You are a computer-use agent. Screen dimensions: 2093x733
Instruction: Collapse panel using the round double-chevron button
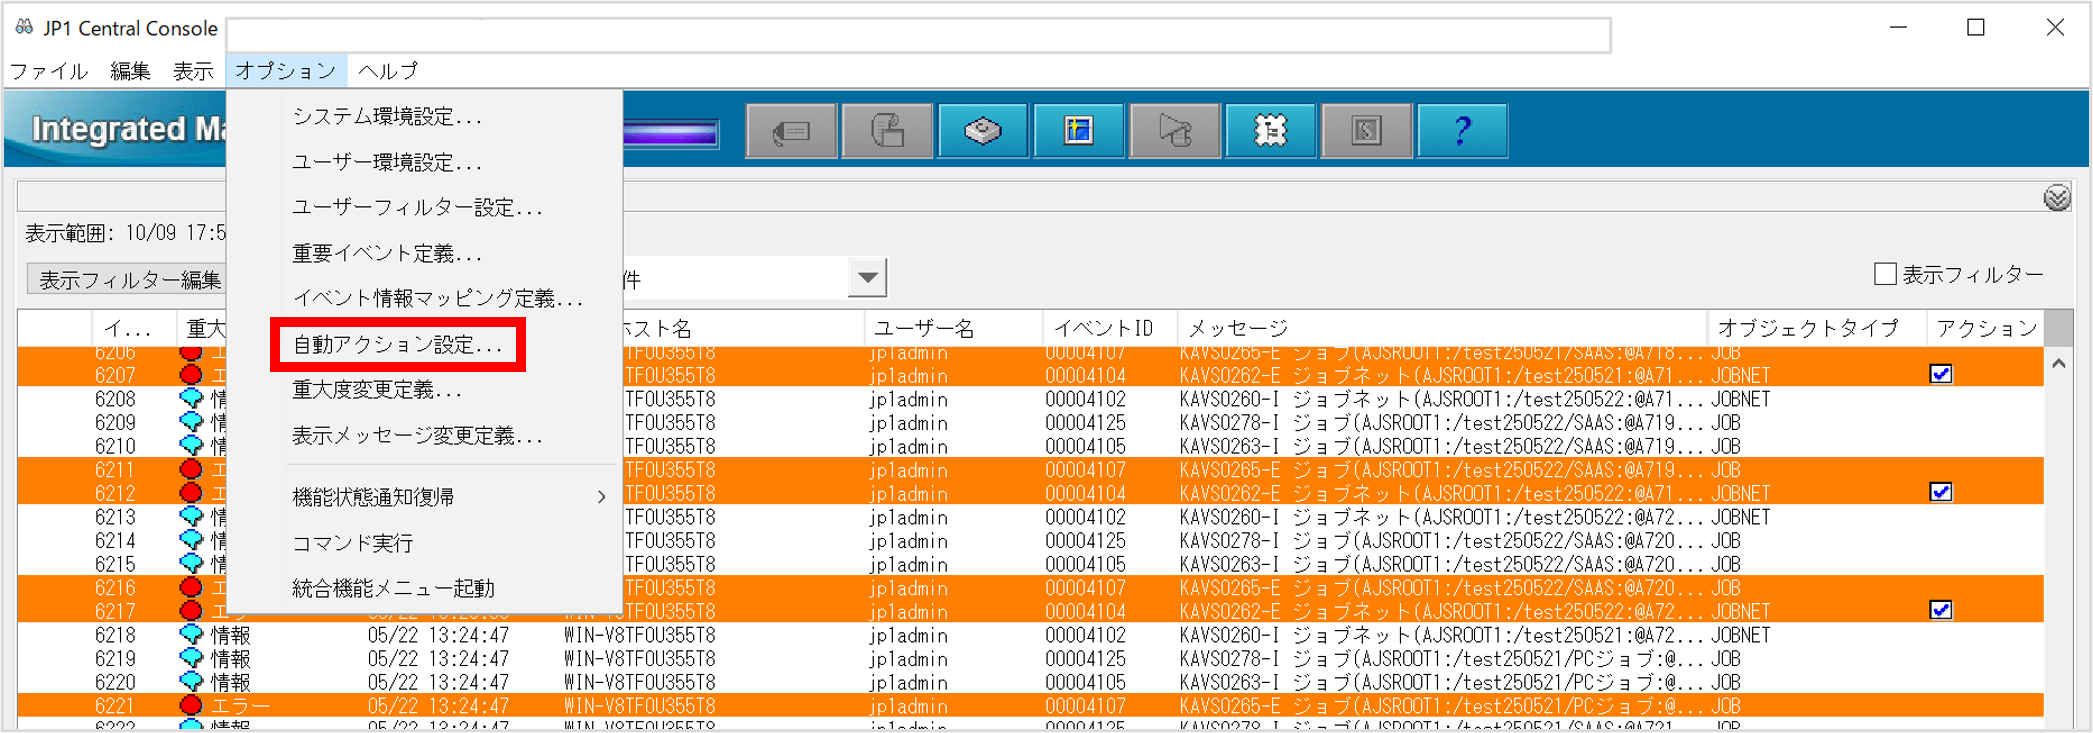click(2056, 198)
